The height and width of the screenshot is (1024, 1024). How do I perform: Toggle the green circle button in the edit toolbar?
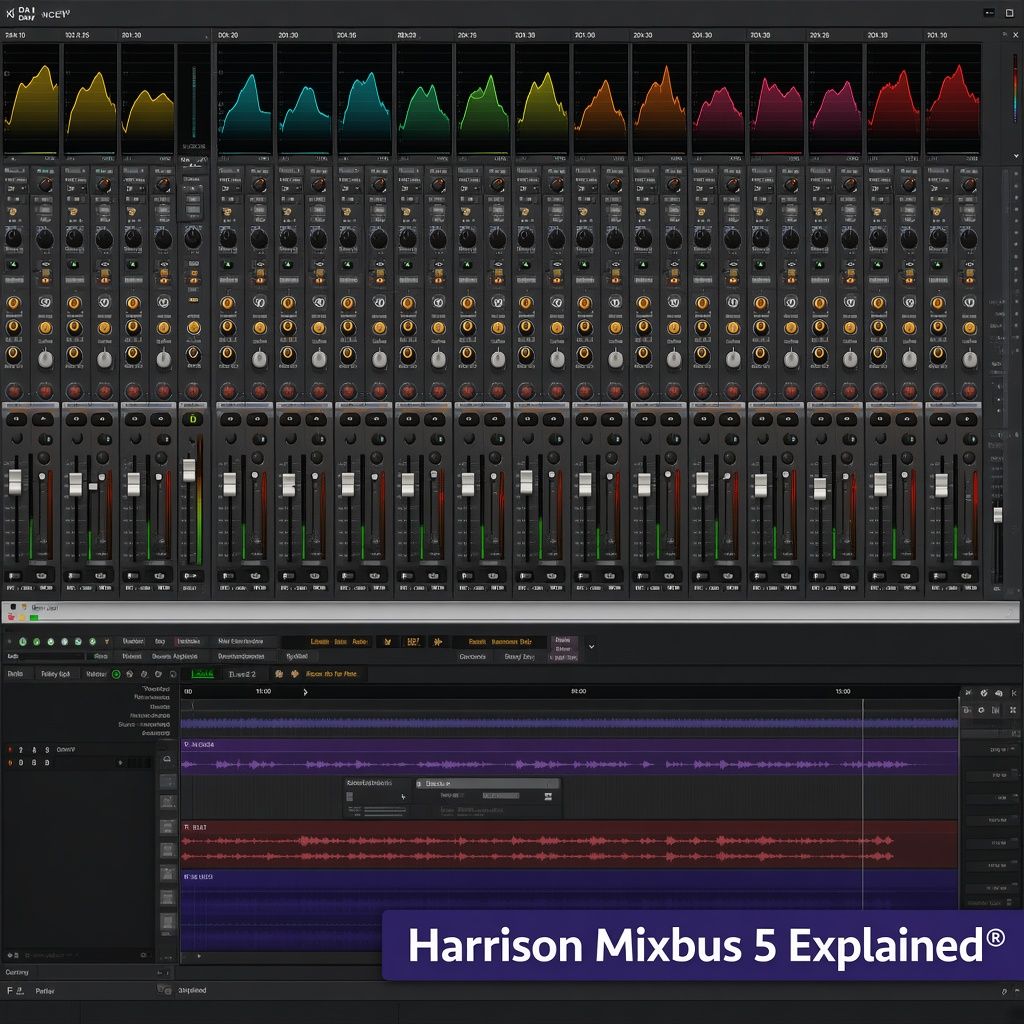tap(116, 674)
